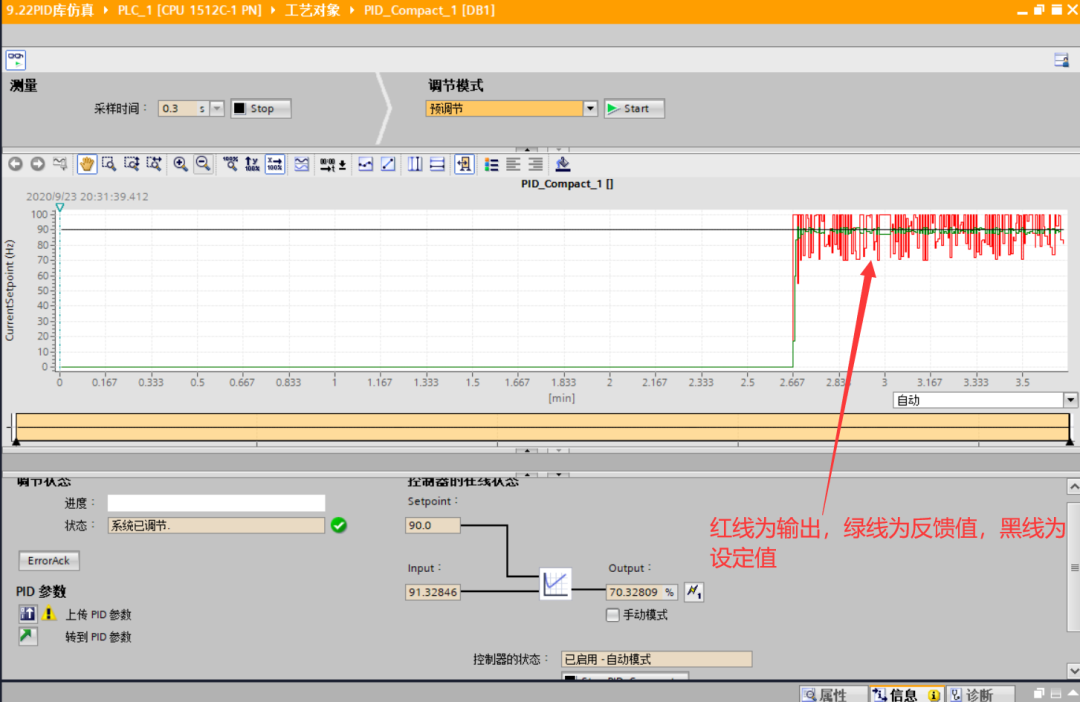
Task: Click the Start tuning button
Action: [634, 108]
